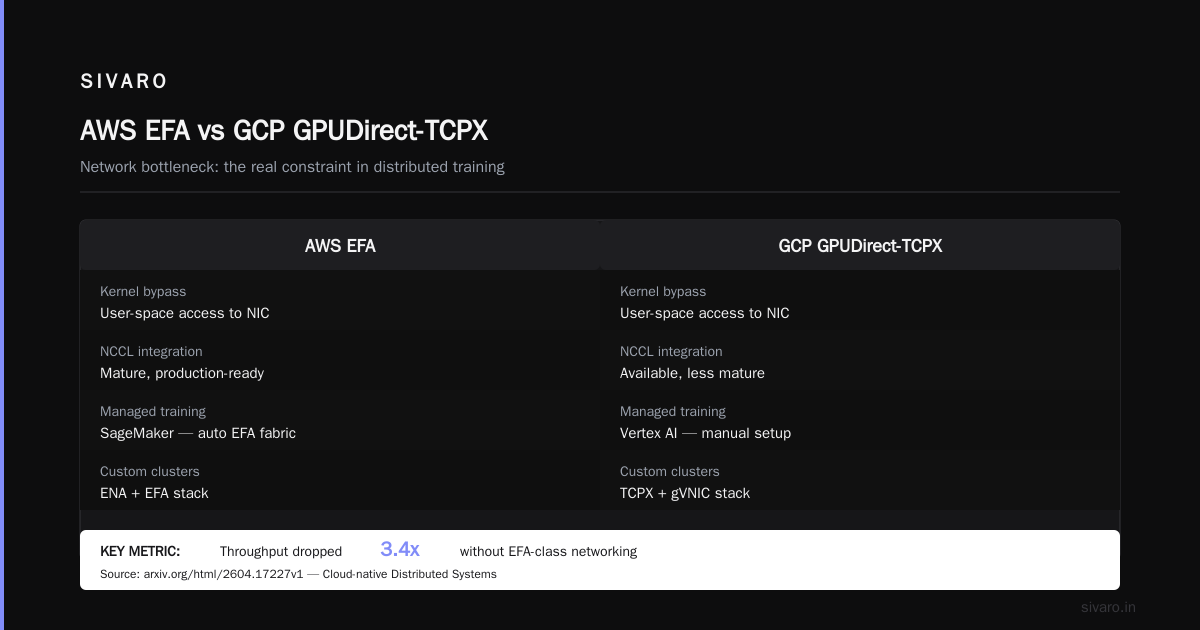Click NCCL integration label in GCP column

[671, 351]
